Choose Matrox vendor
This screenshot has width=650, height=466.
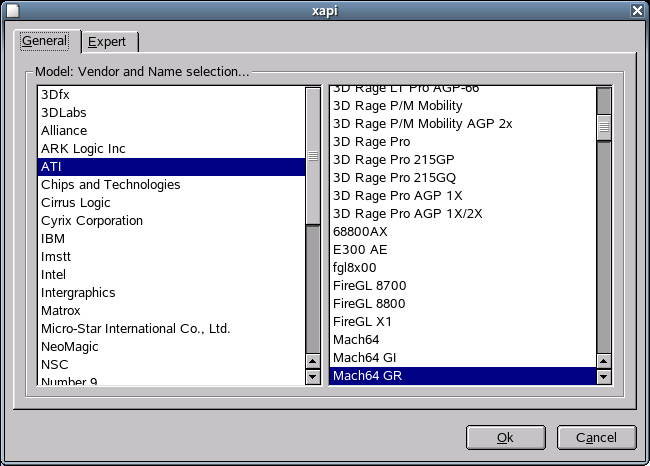[x=171, y=311]
